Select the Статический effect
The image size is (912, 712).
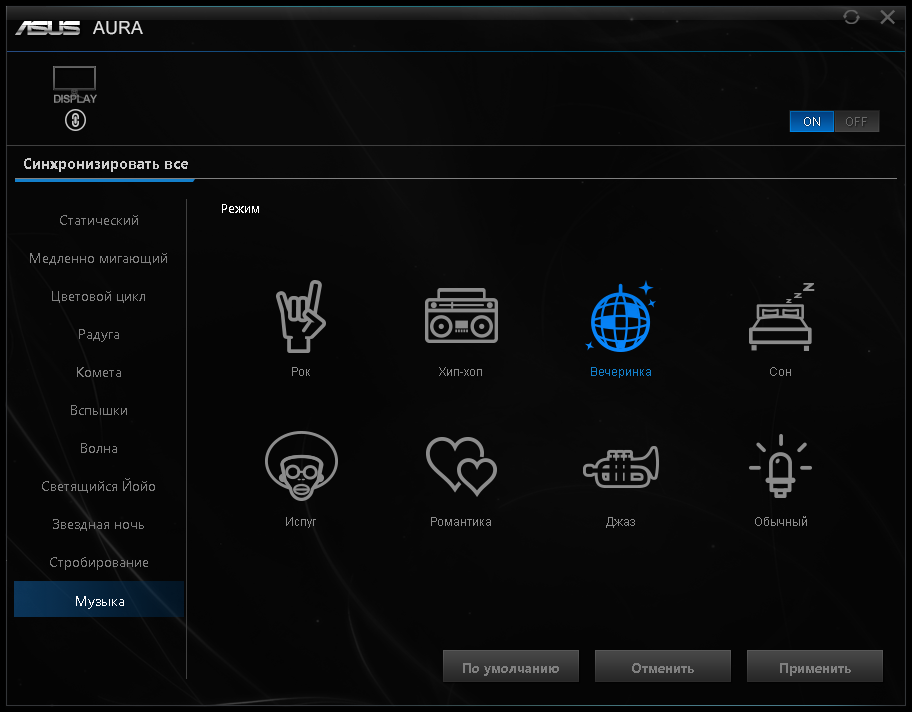(99, 220)
